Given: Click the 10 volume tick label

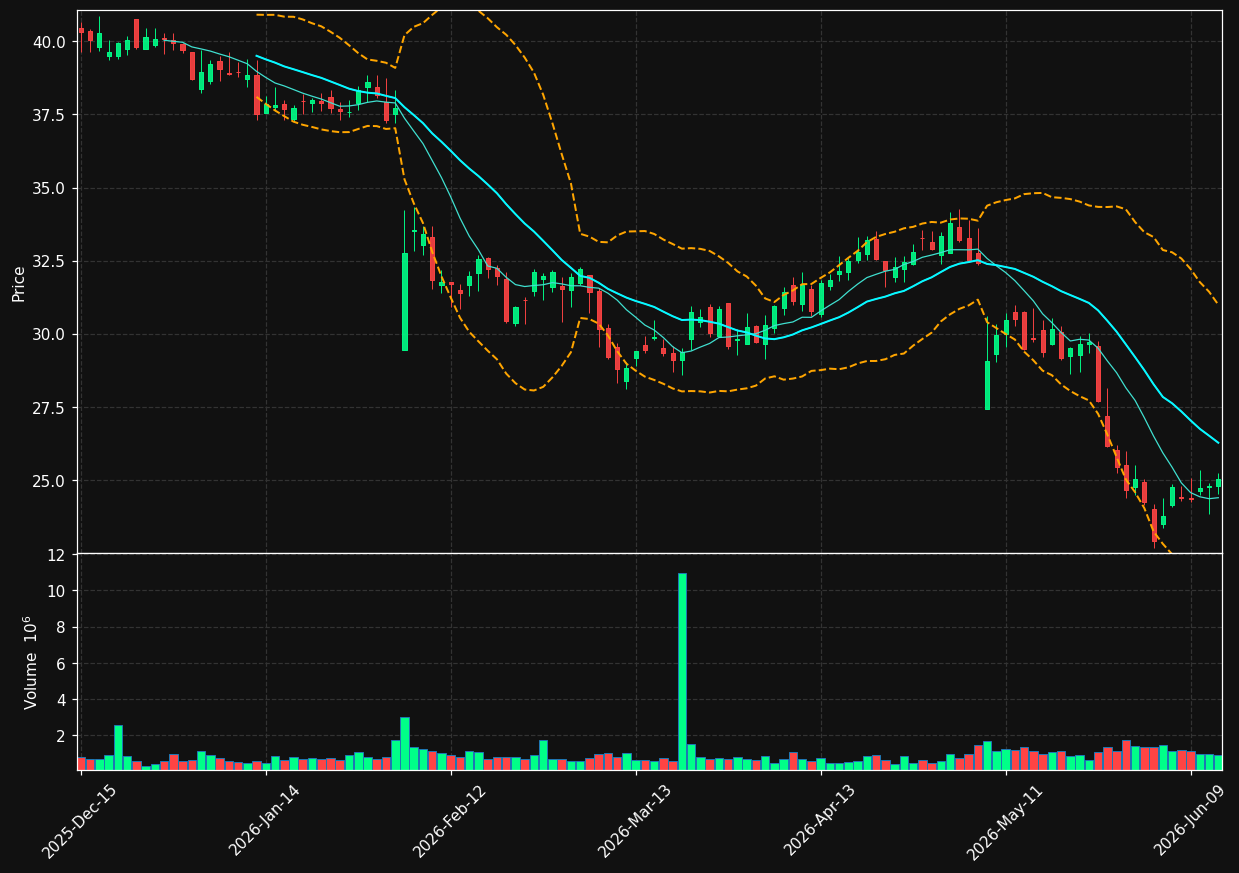Looking at the screenshot, I should [x=58, y=591].
